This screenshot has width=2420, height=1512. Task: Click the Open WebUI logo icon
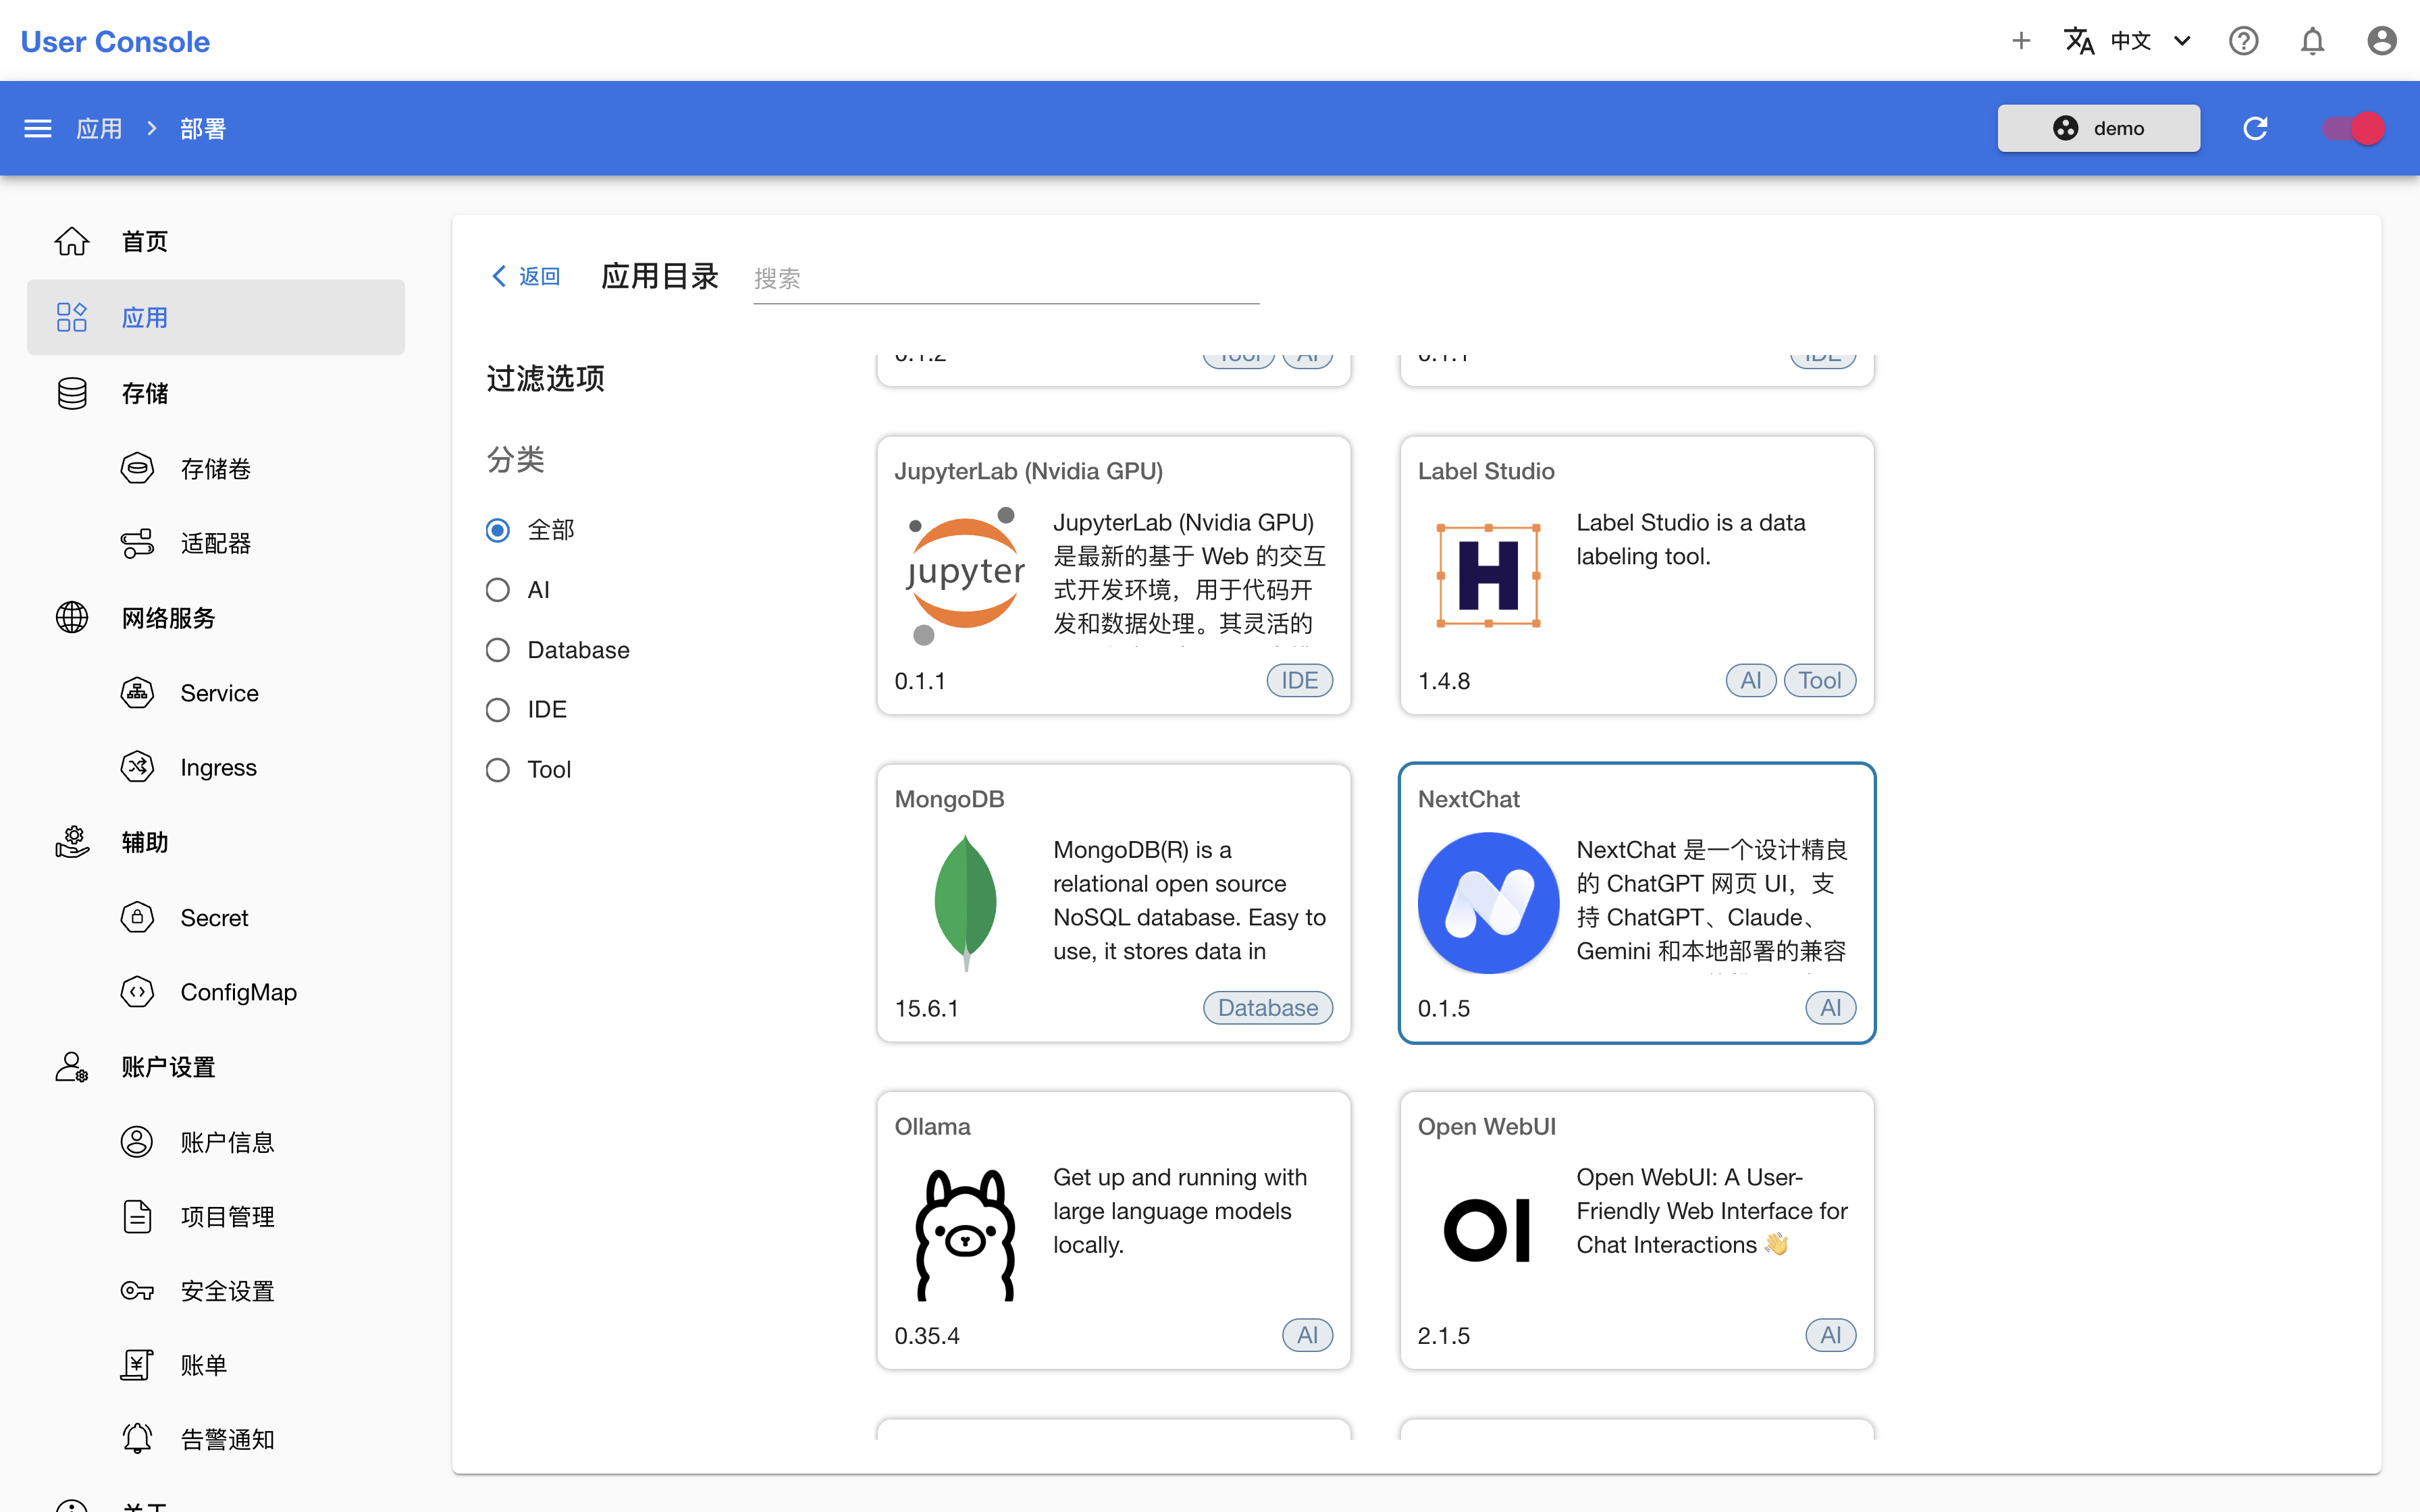click(x=1488, y=1229)
